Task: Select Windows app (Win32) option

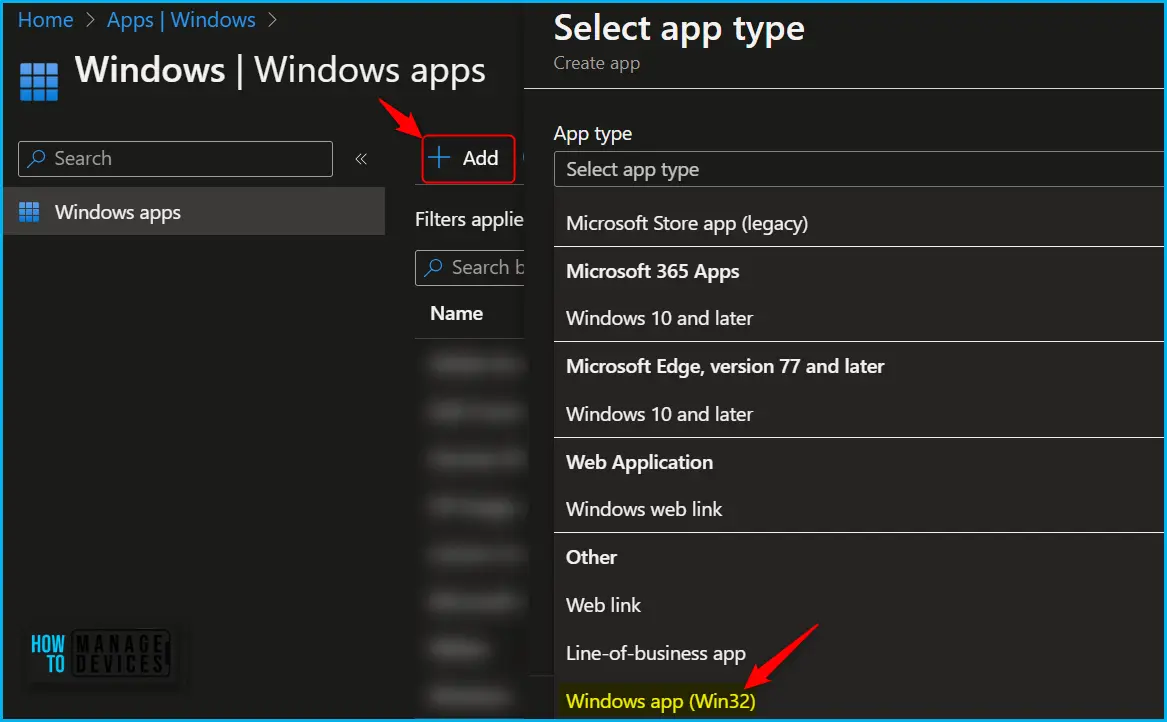Action: pyautogui.click(x=661, y=701)
